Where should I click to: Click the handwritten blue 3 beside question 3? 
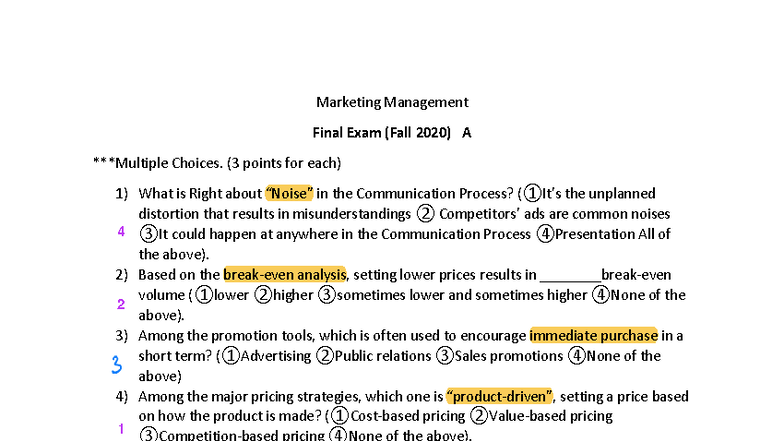point(117,365)
